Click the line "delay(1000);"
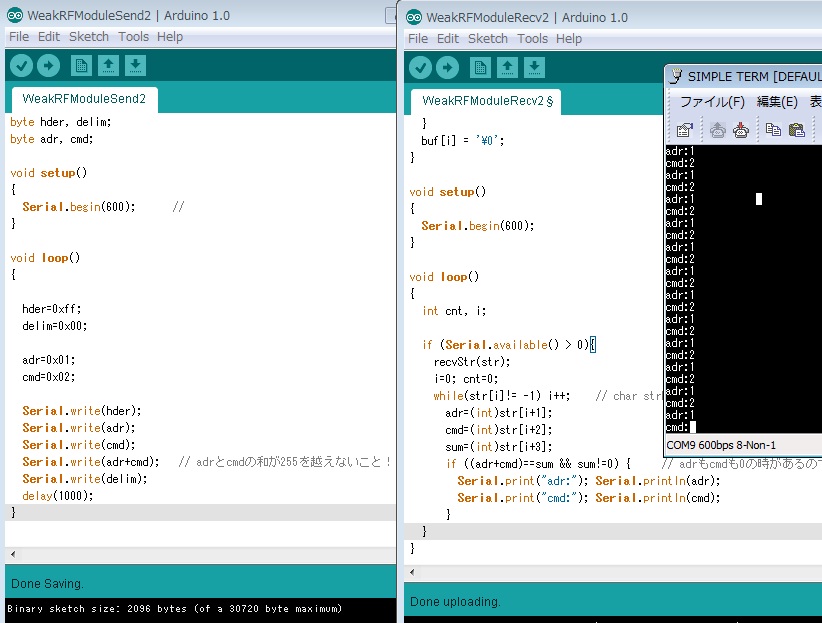 [58, 496]
